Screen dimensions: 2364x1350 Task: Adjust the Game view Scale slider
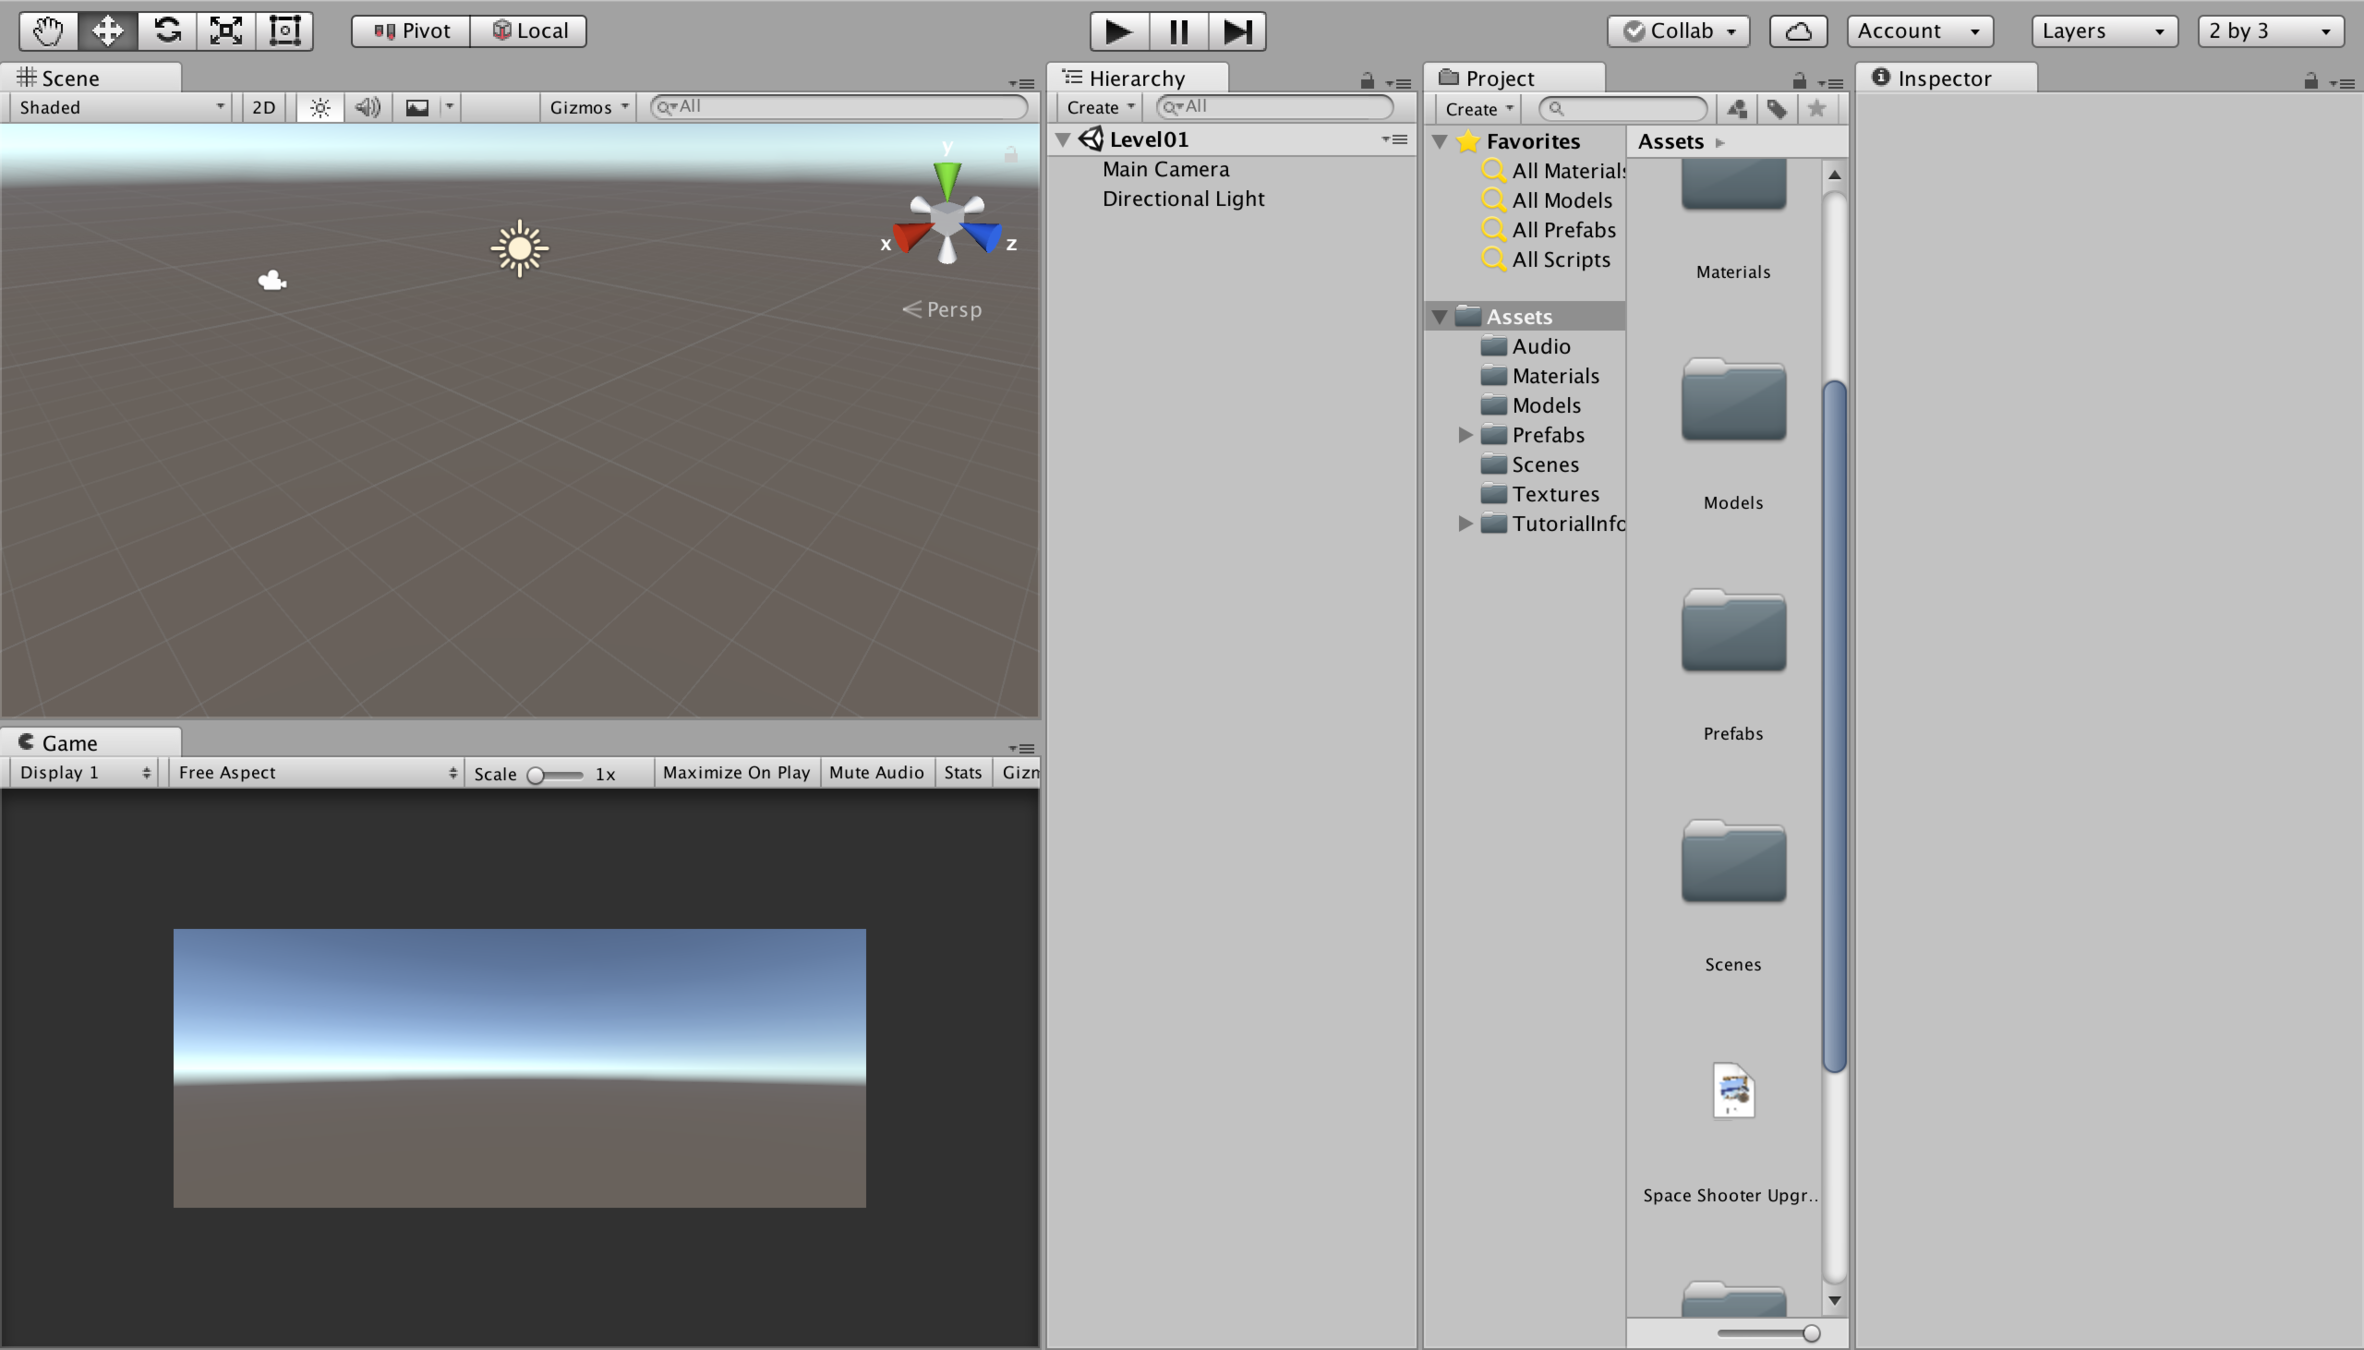(x=537, y=775)
